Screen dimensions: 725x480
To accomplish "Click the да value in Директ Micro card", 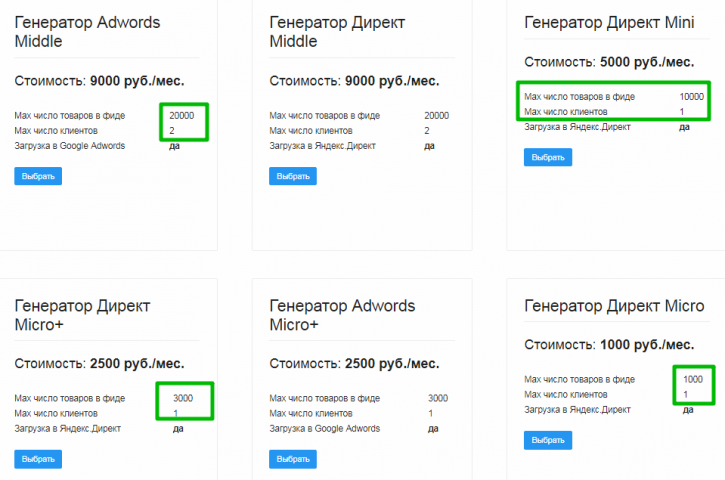I will pyautogui.click(x=688, y=410).
